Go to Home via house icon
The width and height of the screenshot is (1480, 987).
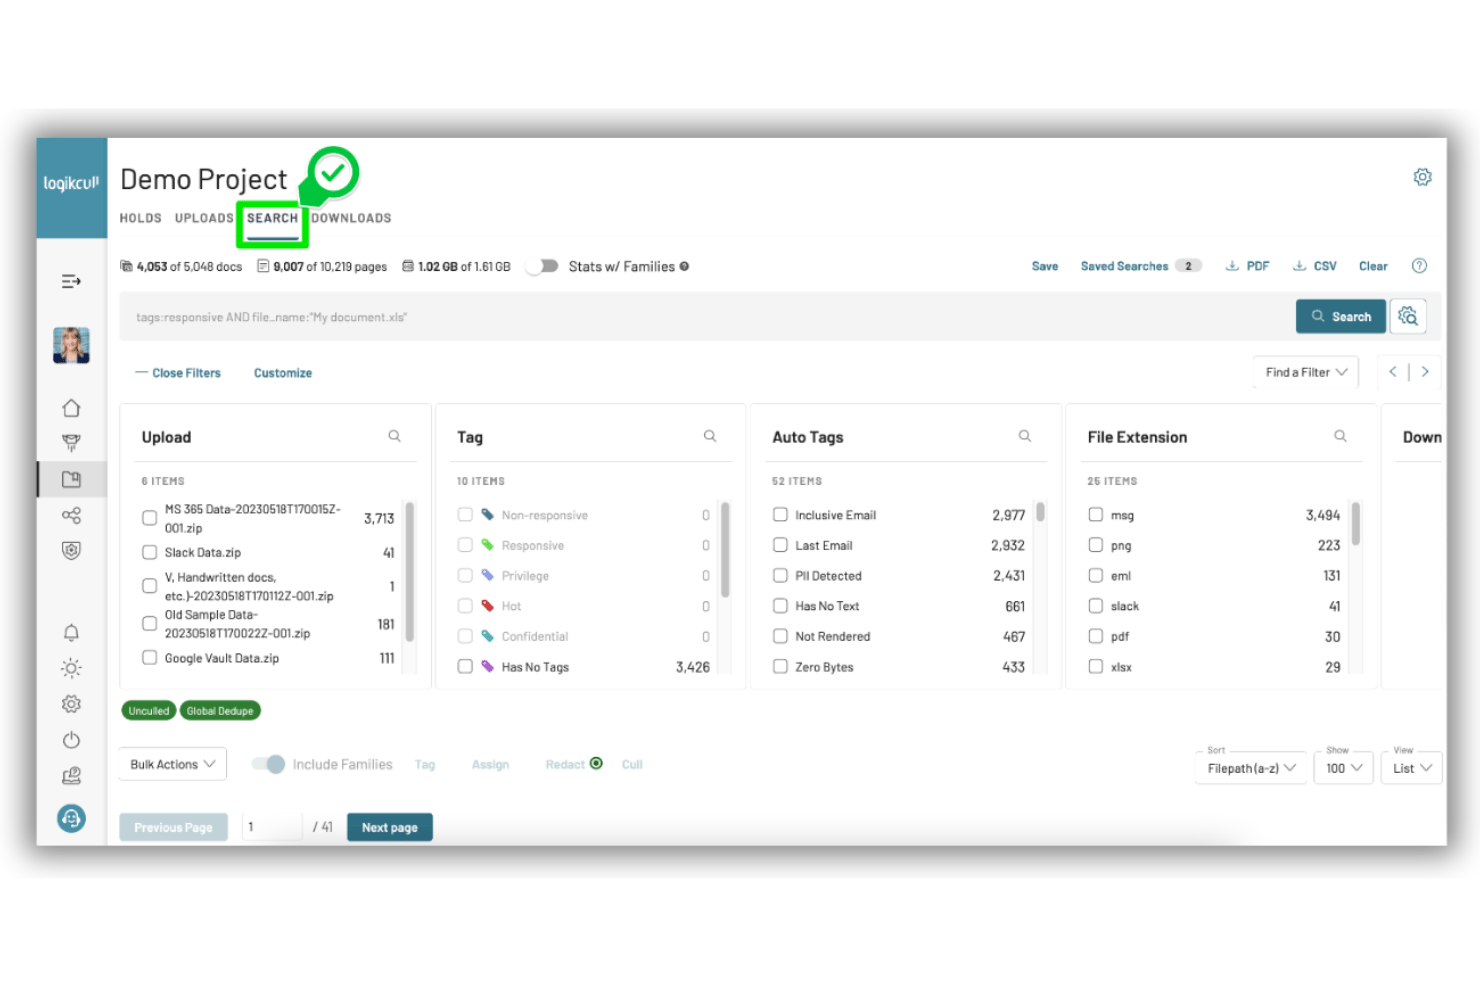coord(71,408)
